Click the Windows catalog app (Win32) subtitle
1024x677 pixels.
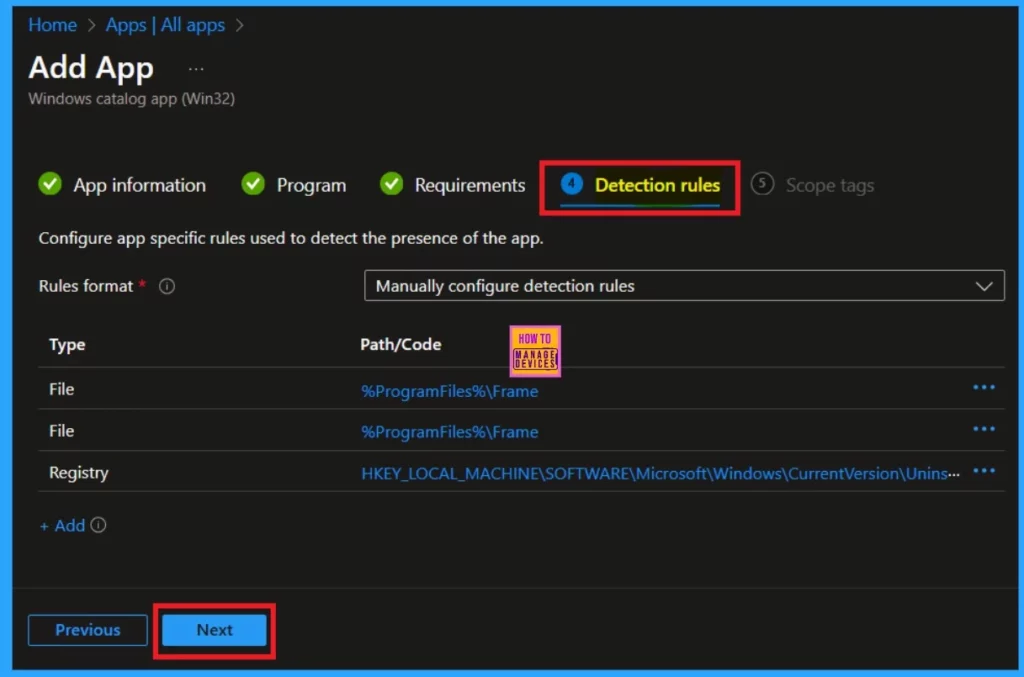[x=131, y=99]
